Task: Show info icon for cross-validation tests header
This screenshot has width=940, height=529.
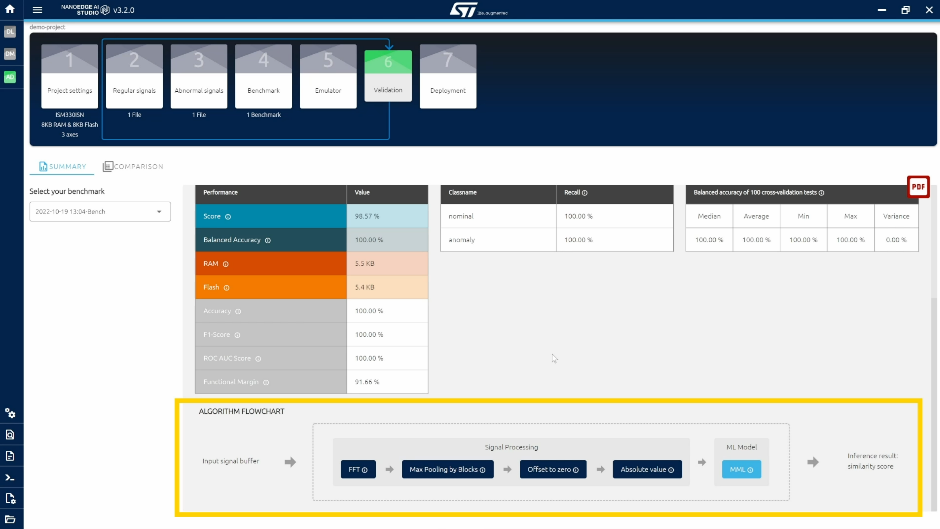Action: (821, 193)
